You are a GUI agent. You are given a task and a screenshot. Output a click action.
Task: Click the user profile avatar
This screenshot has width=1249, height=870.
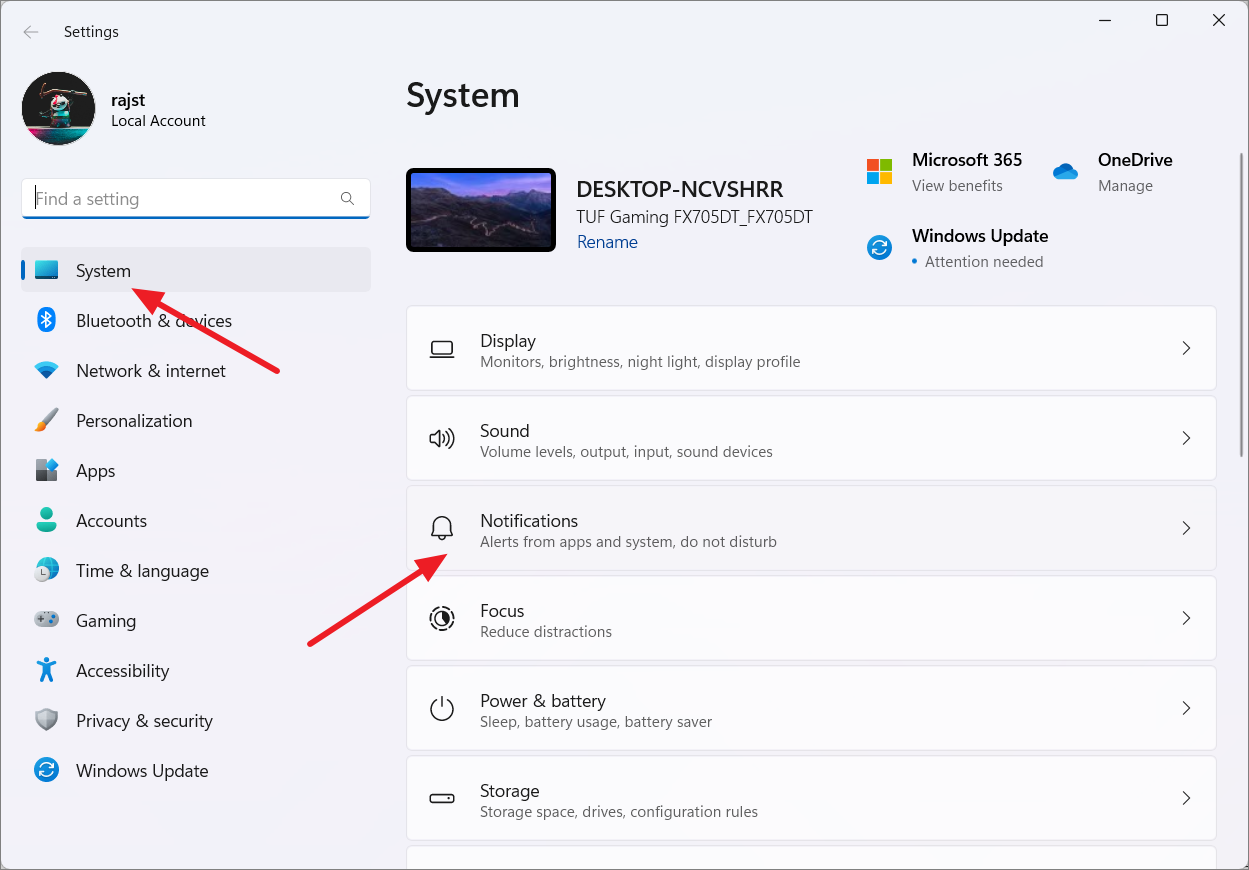[59, 108]
